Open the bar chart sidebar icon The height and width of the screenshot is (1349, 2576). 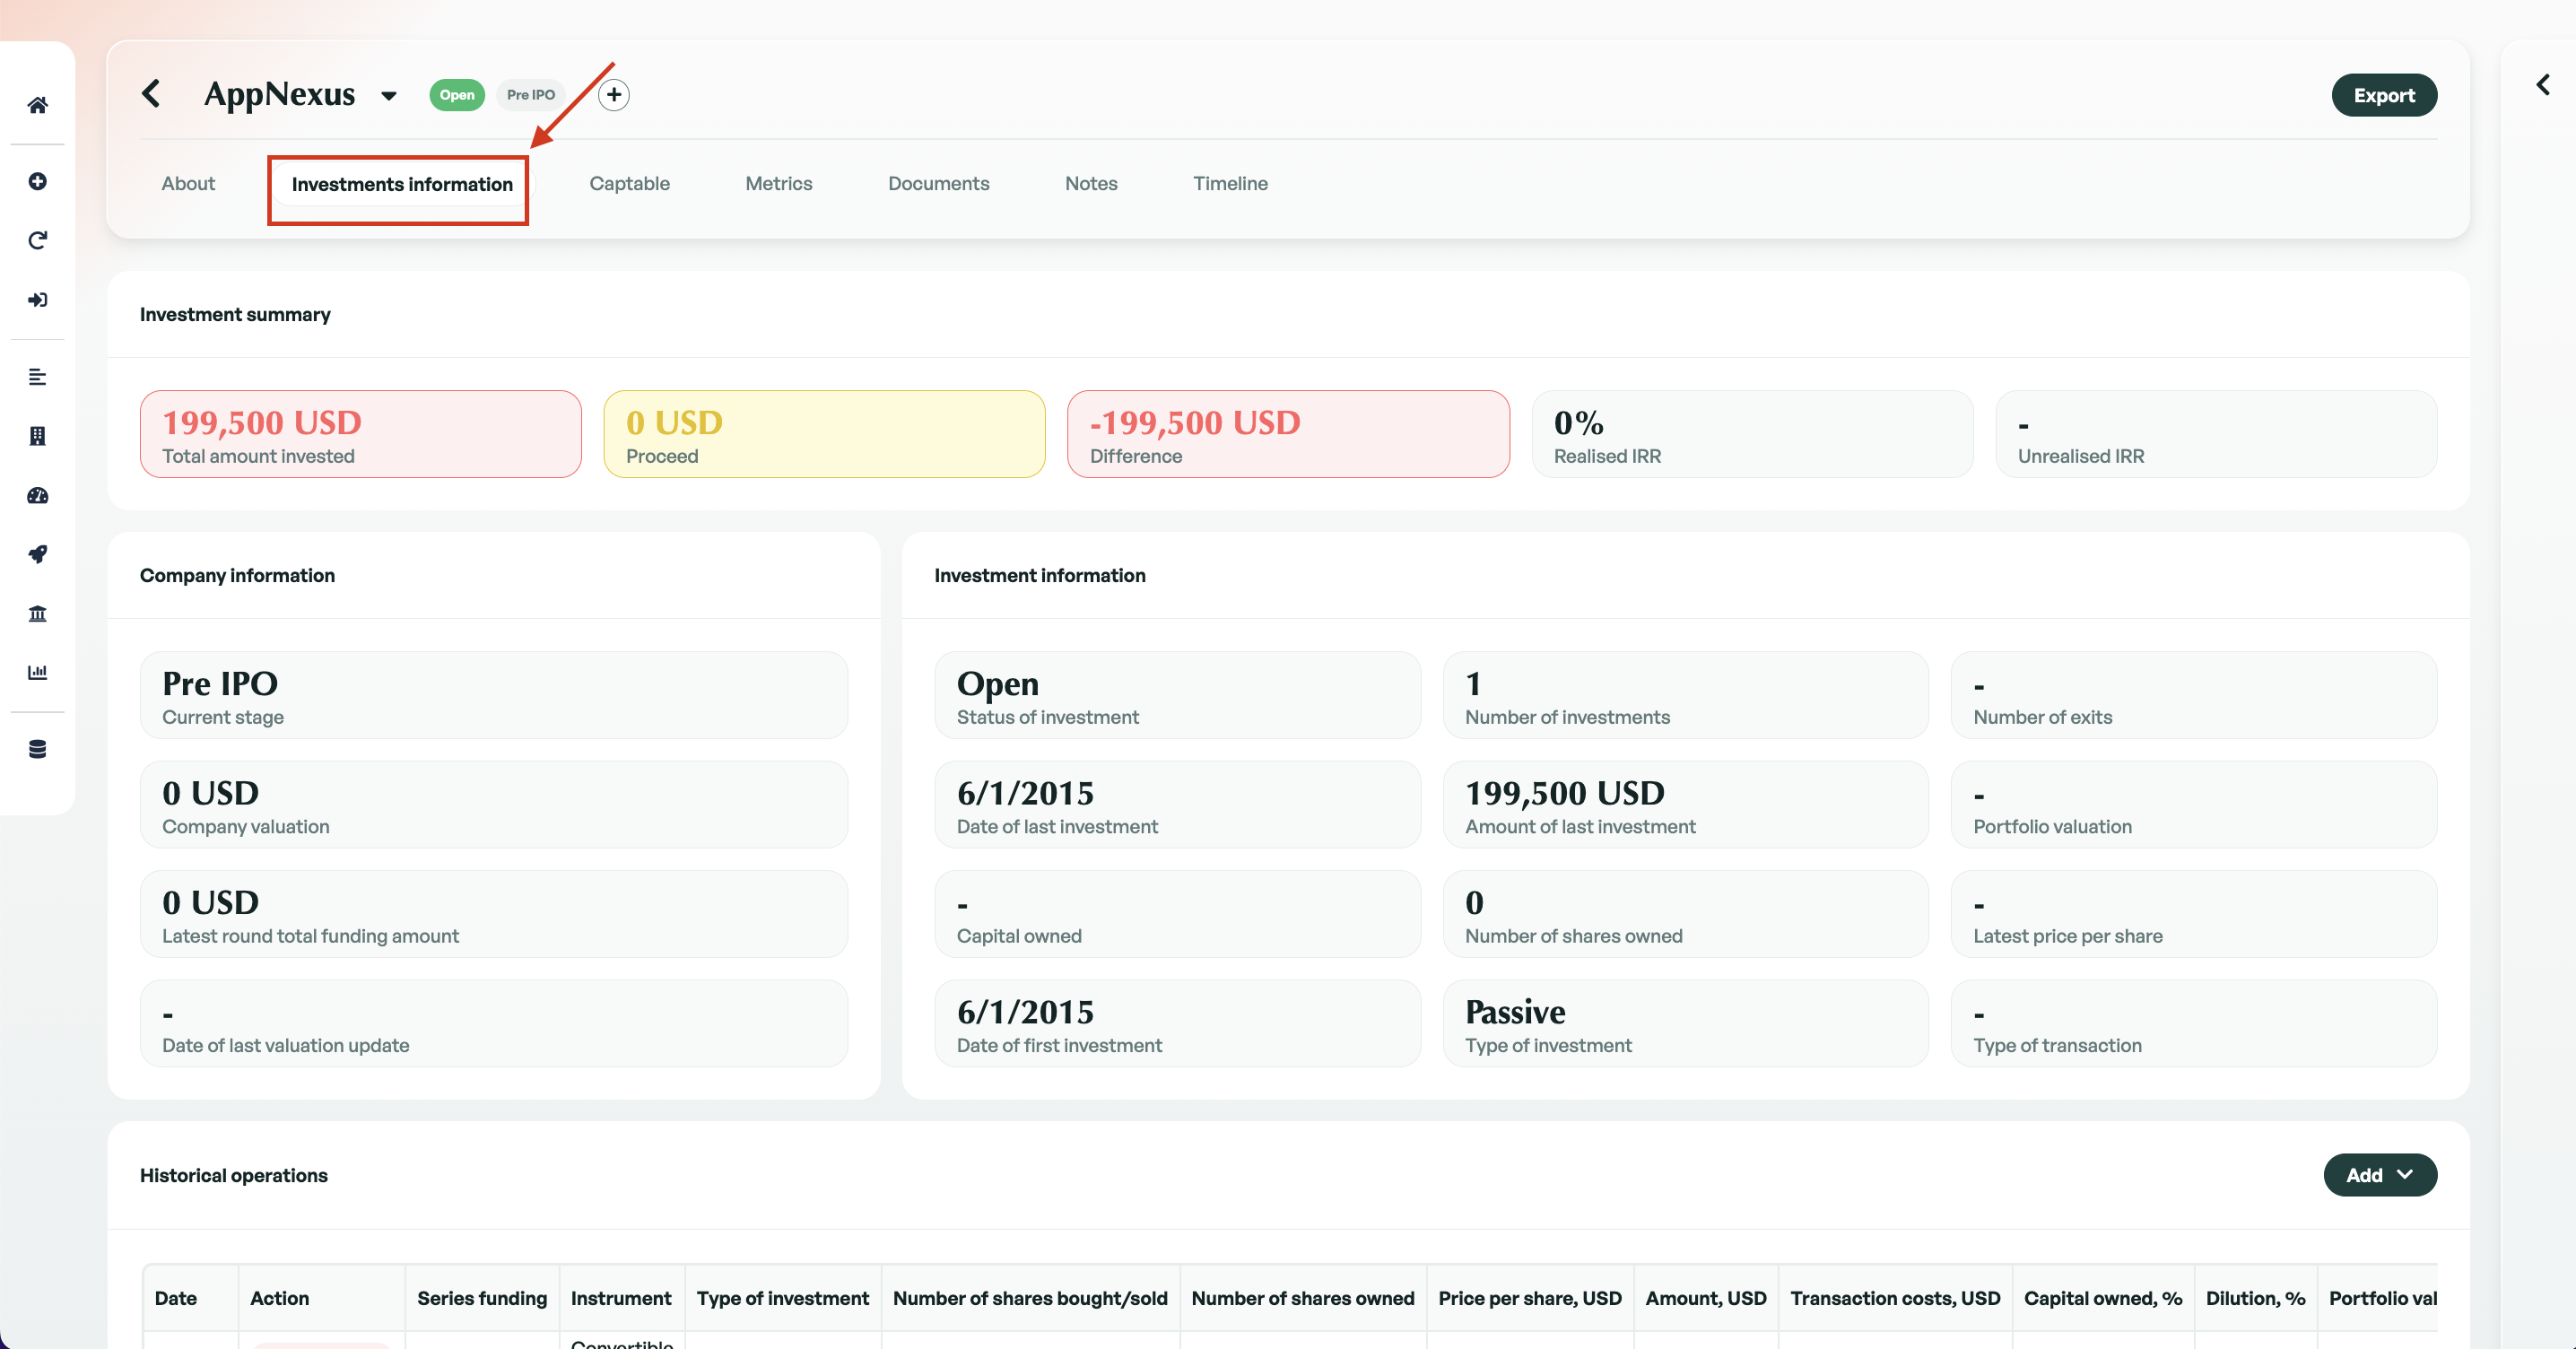coord(37,672)
